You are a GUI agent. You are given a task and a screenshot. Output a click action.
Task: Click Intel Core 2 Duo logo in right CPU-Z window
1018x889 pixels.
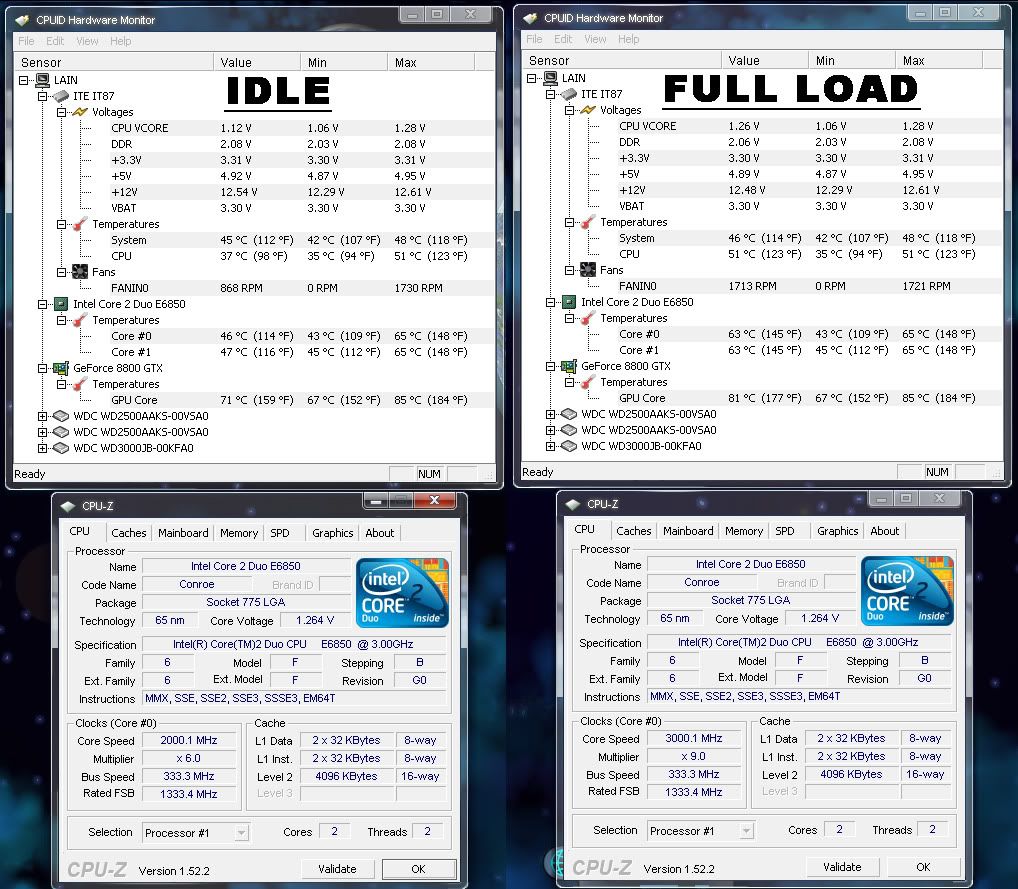tap(907, 591)
